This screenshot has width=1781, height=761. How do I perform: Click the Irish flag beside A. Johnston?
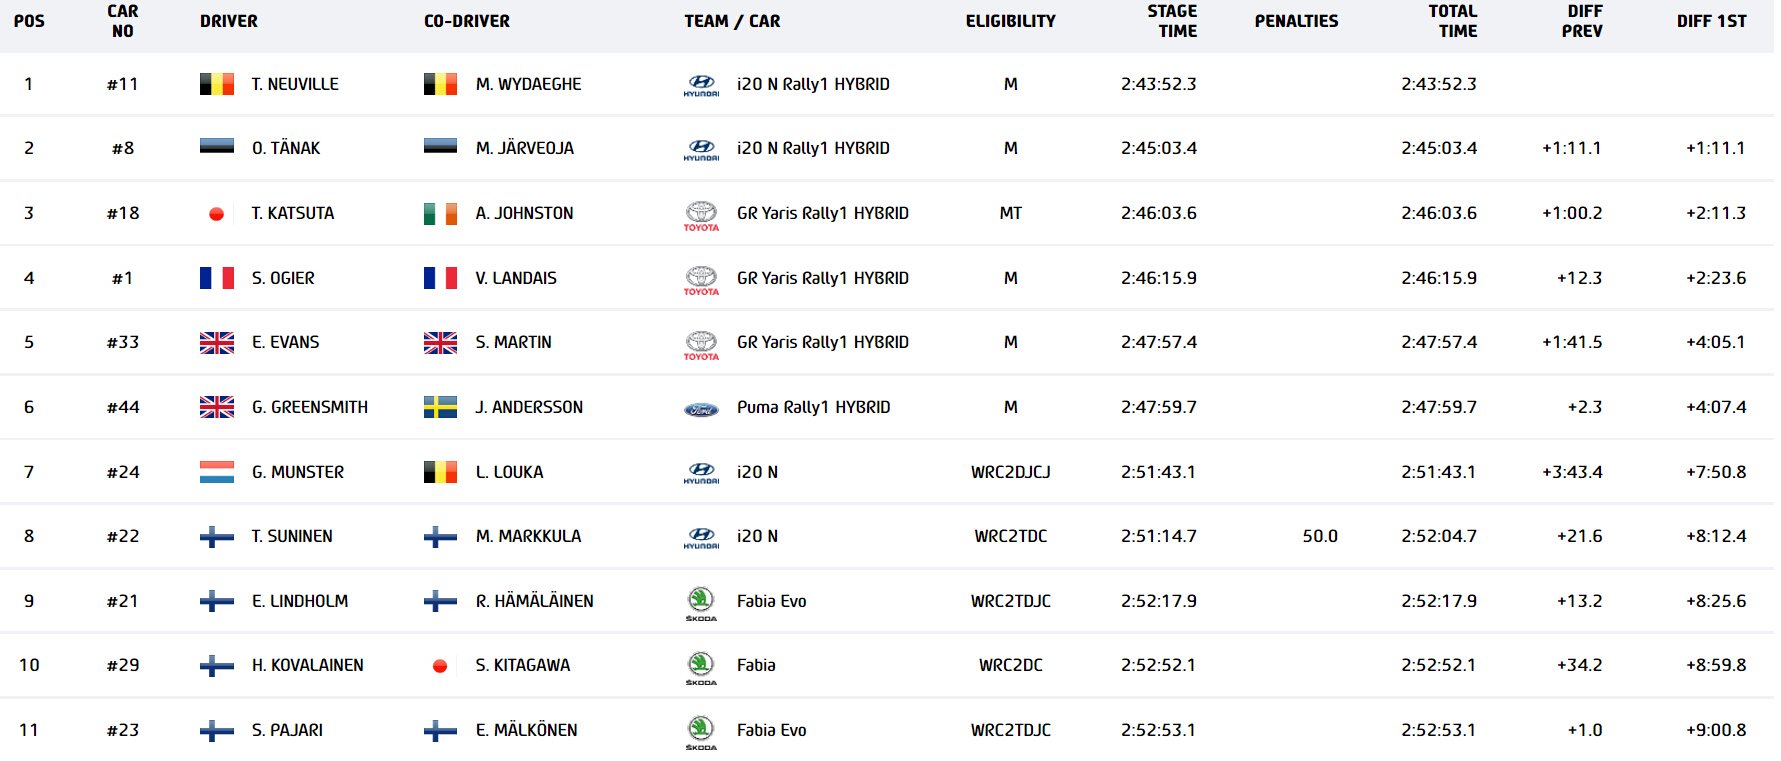click(440, 213)
